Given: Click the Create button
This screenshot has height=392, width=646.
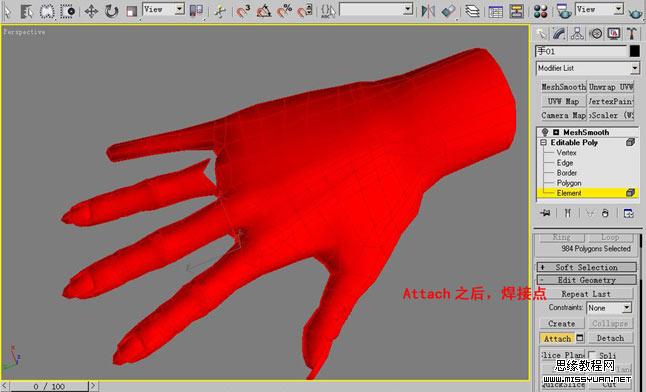Looking at the screenshot, I should point(562,324).
